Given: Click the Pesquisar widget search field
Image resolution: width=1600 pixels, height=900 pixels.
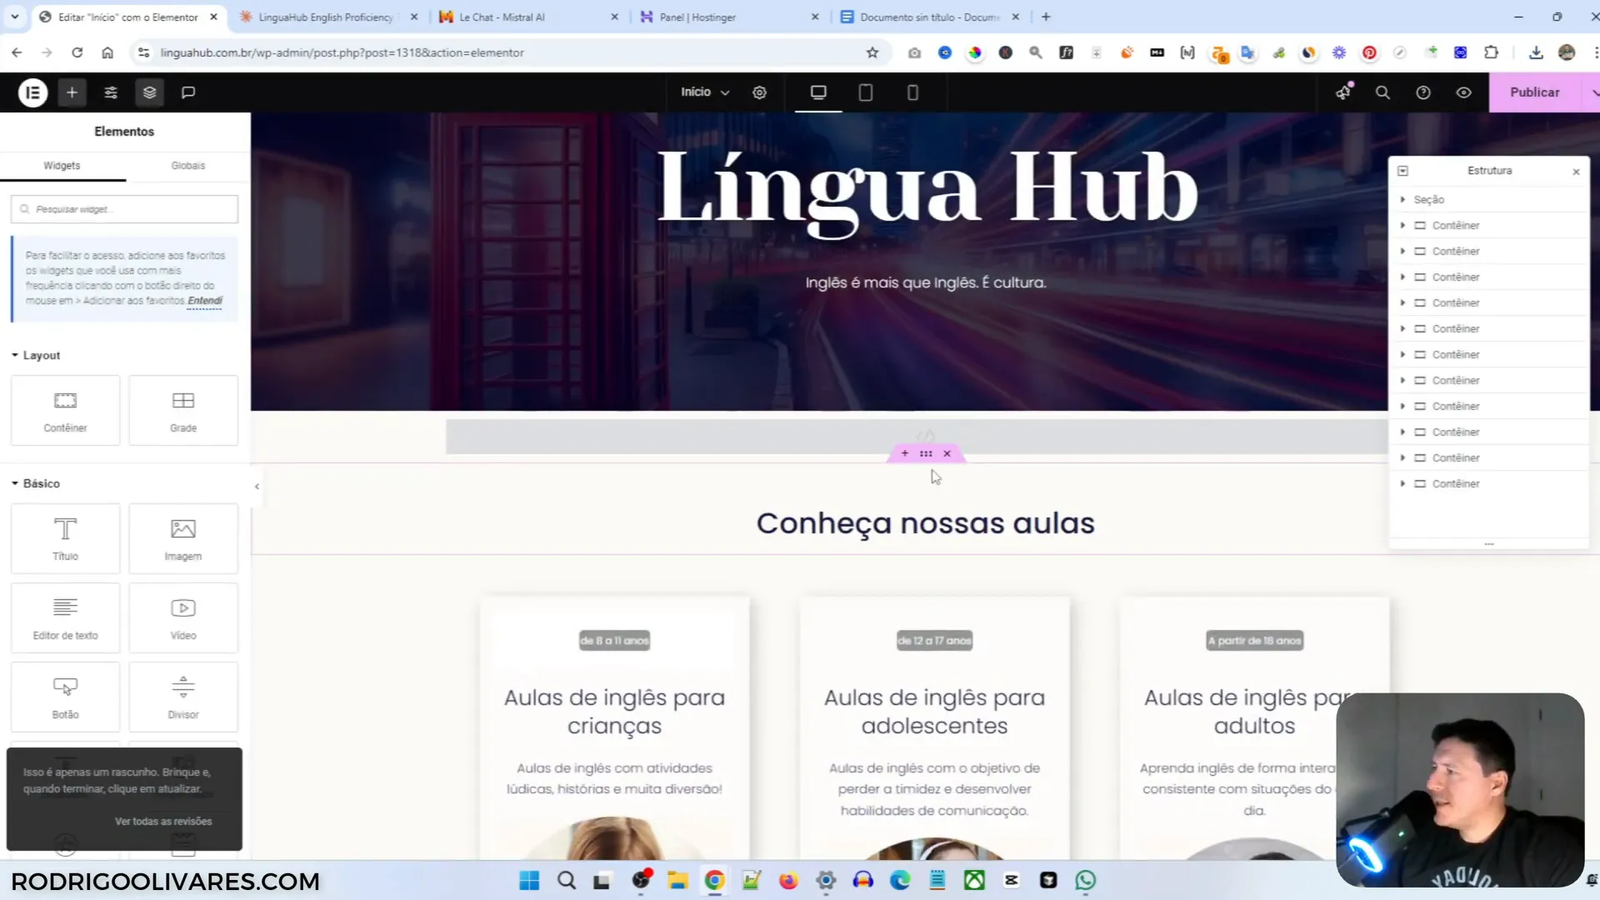Looking at the screenshot, I should tap(124, 209).
